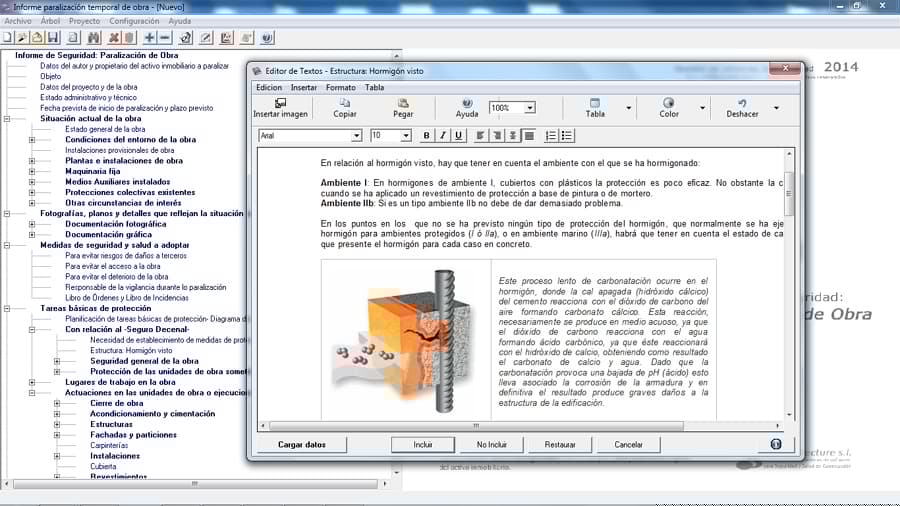Click the gray icon beside the red X
This screenshot has width=900, height=506.
pos(129,38)
